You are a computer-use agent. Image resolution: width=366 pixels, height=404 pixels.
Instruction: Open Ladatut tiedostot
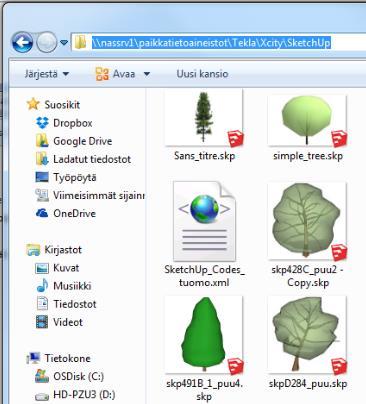(x=92, y=159)
